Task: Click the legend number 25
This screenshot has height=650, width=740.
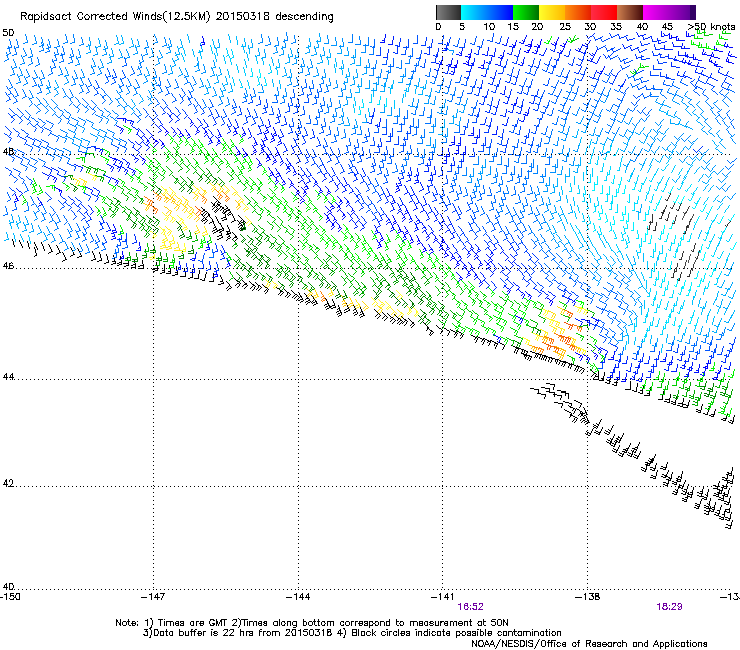Action: [565, 27]
